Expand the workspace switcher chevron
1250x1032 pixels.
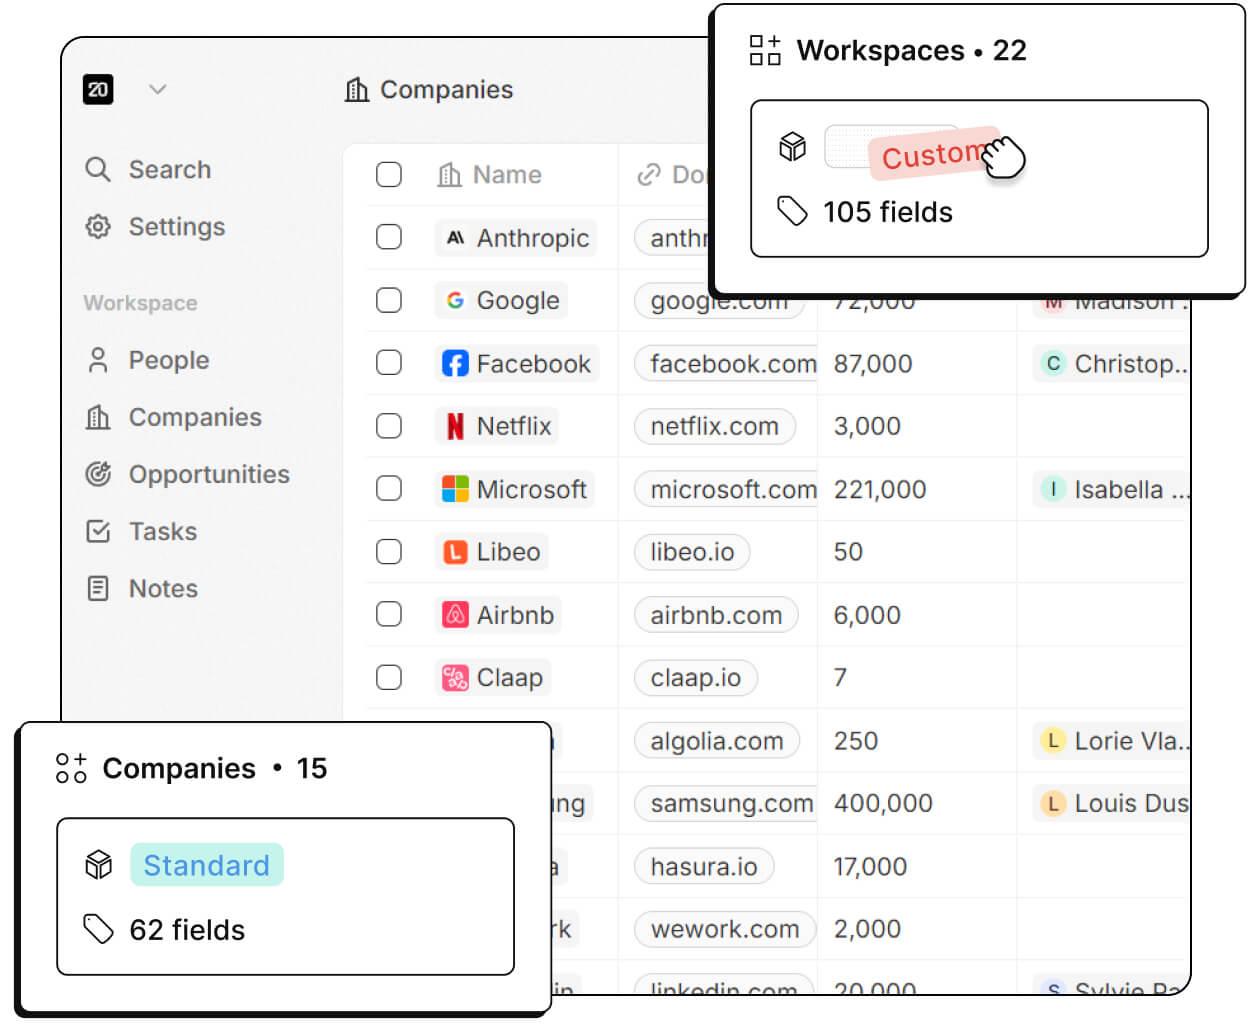pos(158,89)
